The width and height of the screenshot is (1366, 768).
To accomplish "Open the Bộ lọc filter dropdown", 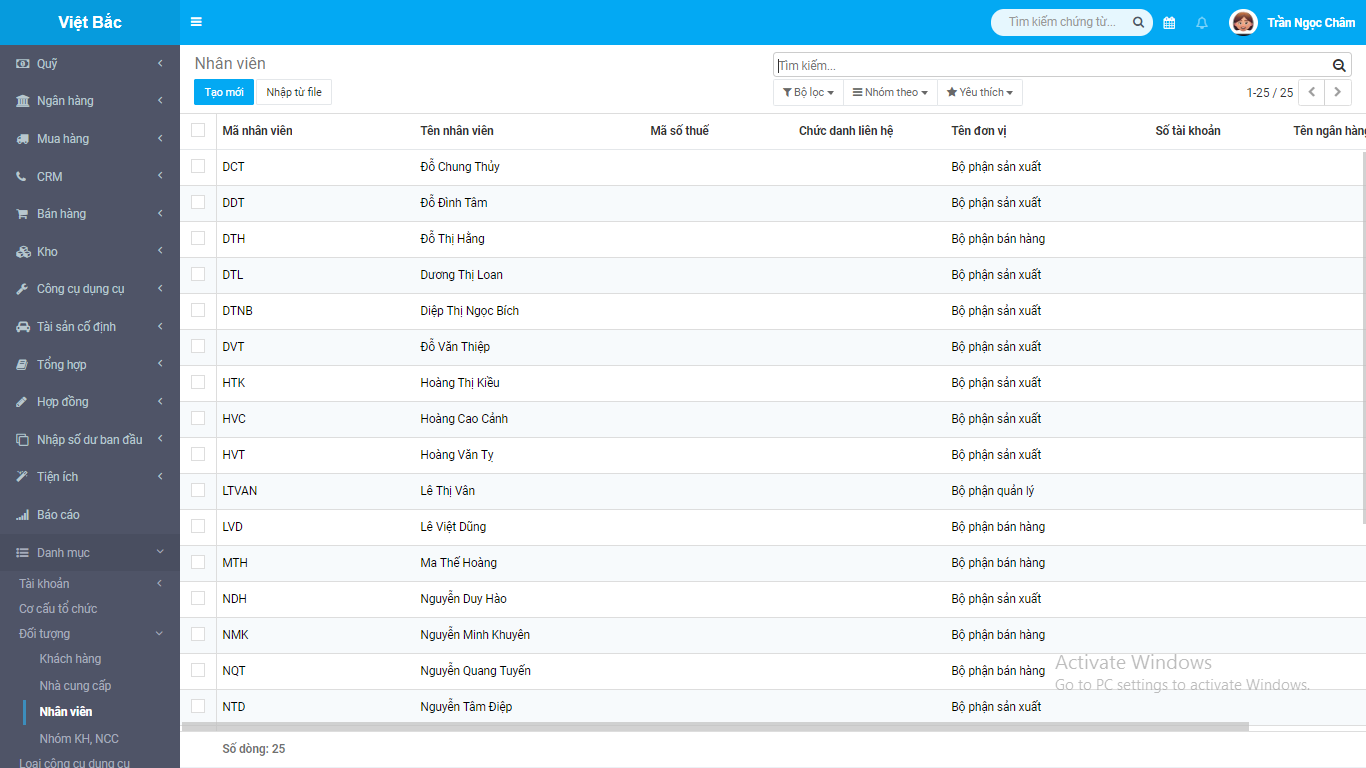I will pos(808,92).
